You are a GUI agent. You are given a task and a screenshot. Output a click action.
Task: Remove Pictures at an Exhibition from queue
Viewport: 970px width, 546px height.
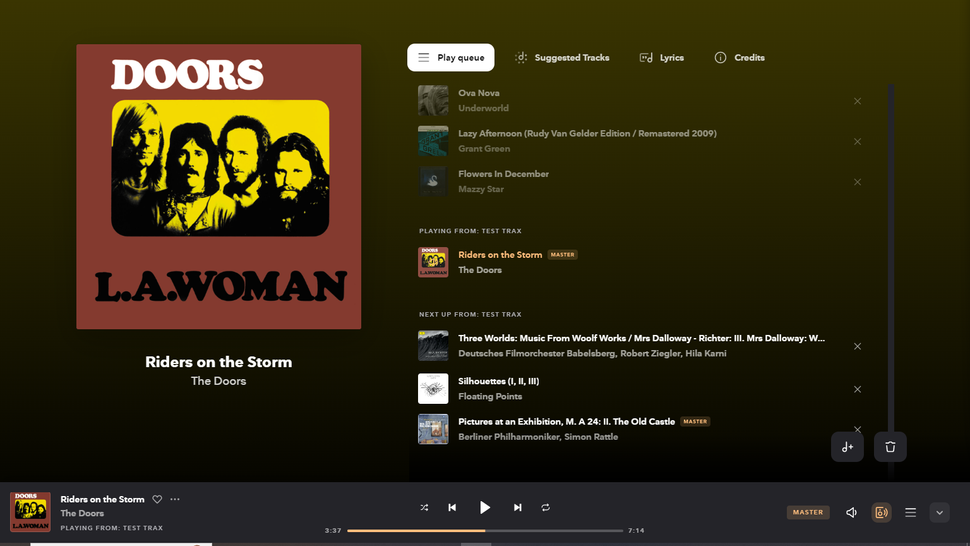point(857,429)
